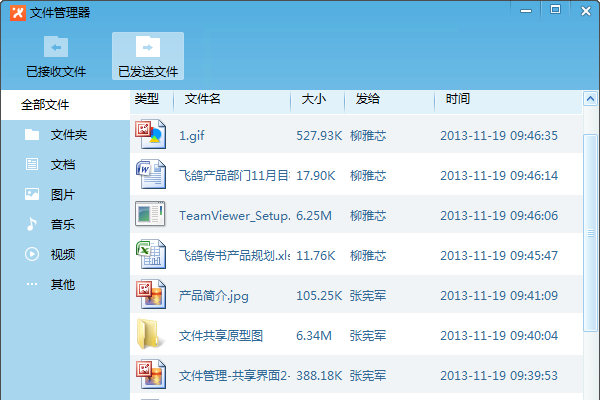Filter by 图片 category

(65, 194)
